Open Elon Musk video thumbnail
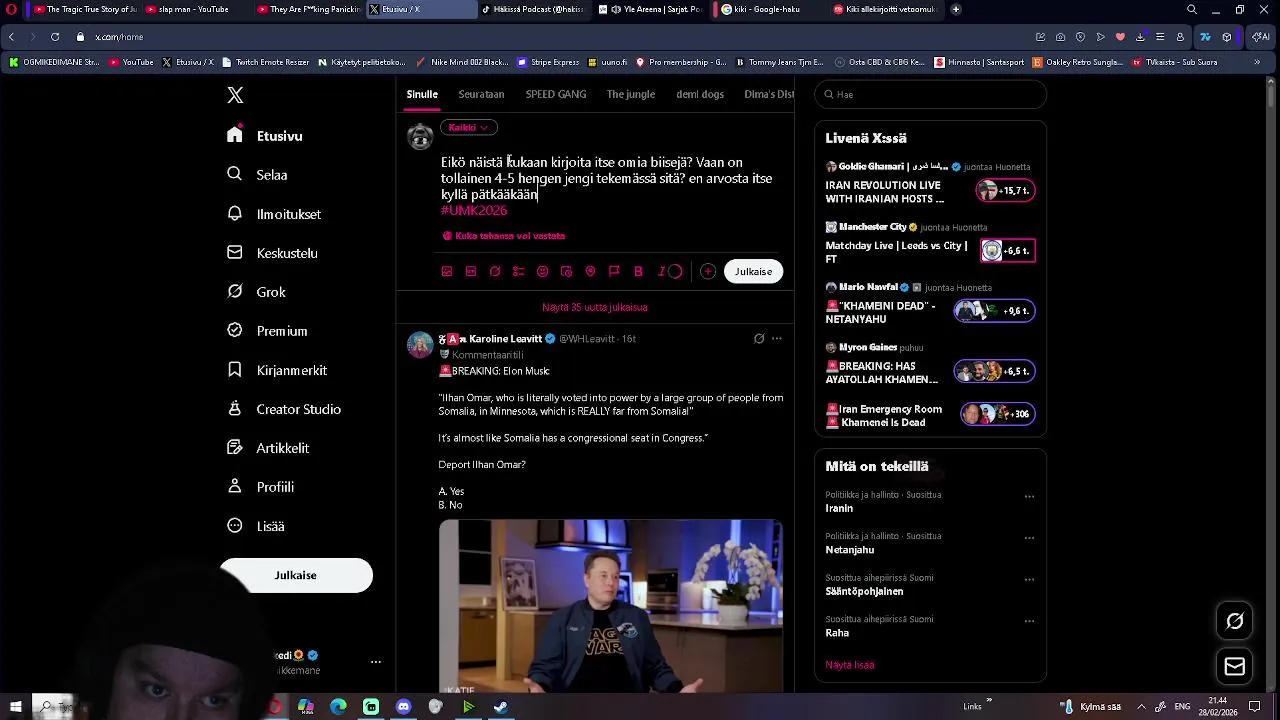The width and height of the screenshot is (1280, 720). [610, 606]
